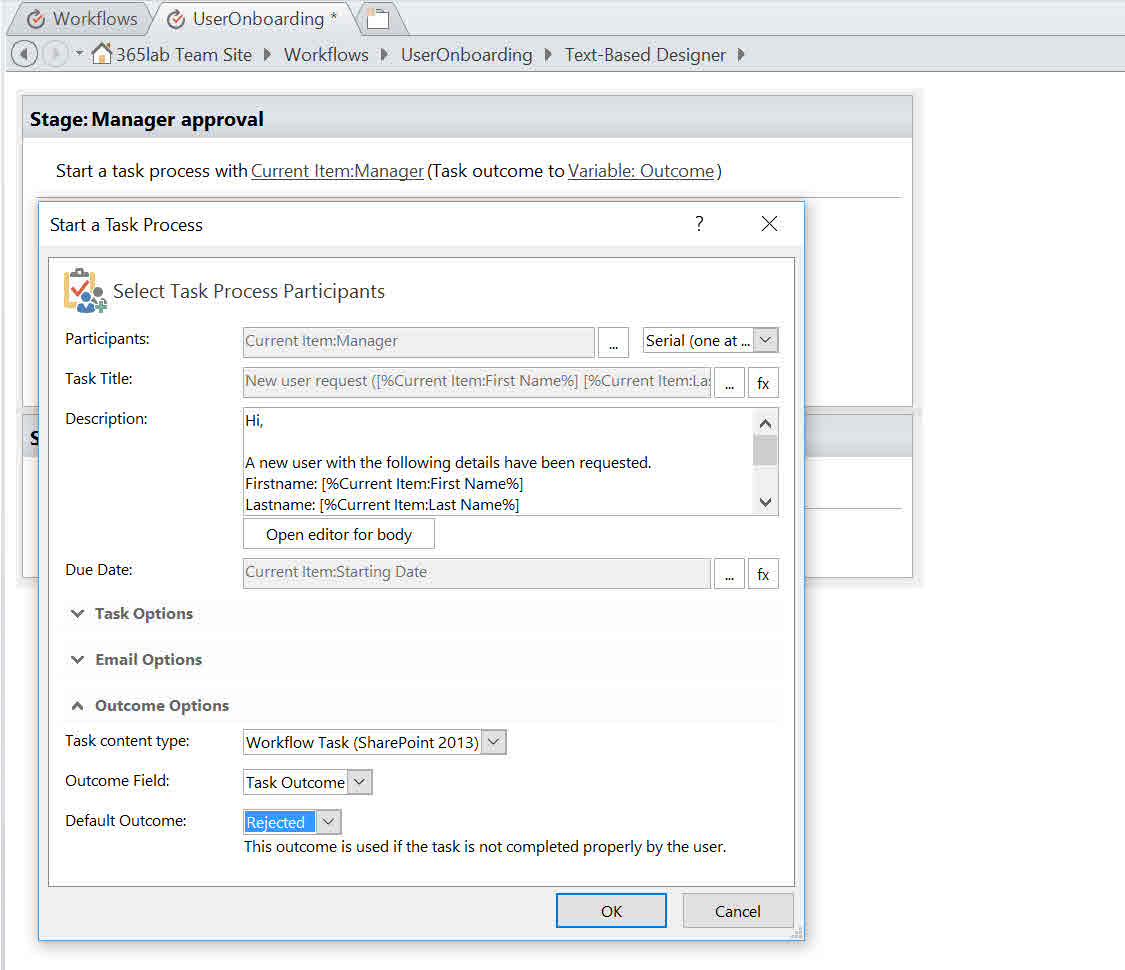Viewport: 1125px width, 970px height.
Task: Click the fx button next to Task Title
Action: (763, 383)
